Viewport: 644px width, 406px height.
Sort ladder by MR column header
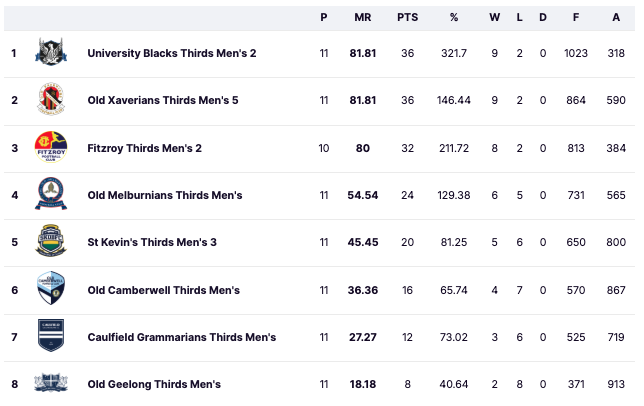click(363, 17)
